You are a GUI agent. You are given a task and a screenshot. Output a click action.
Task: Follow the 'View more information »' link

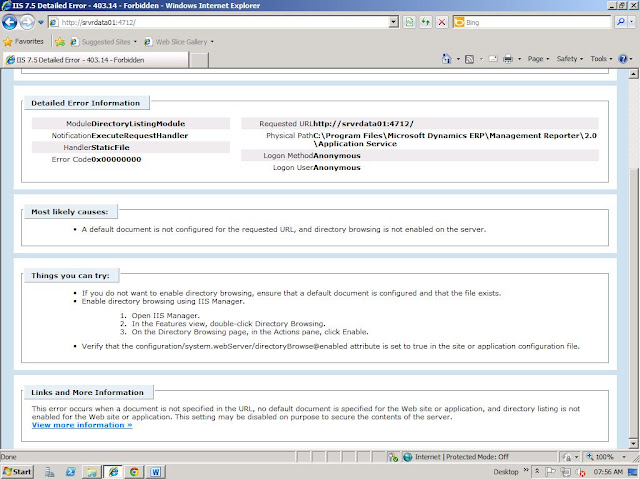(x=82, y=425)
